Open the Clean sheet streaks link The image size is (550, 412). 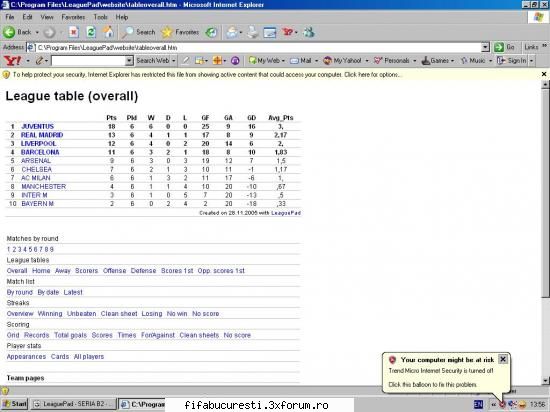click(119, 313)
